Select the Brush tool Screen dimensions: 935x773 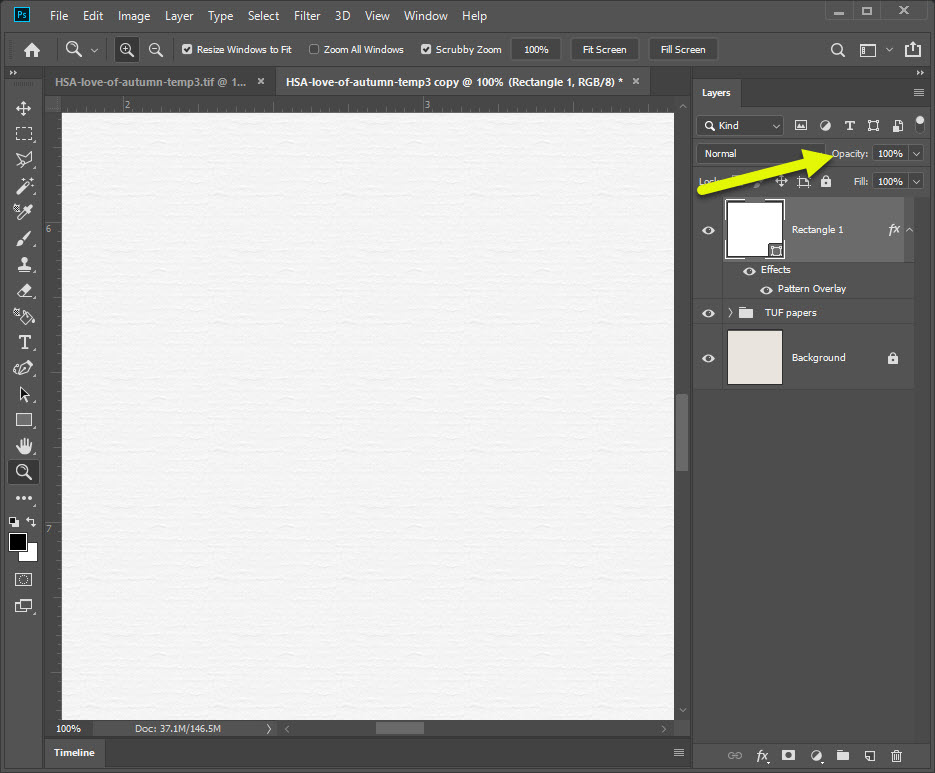click(x=24, y=238)
